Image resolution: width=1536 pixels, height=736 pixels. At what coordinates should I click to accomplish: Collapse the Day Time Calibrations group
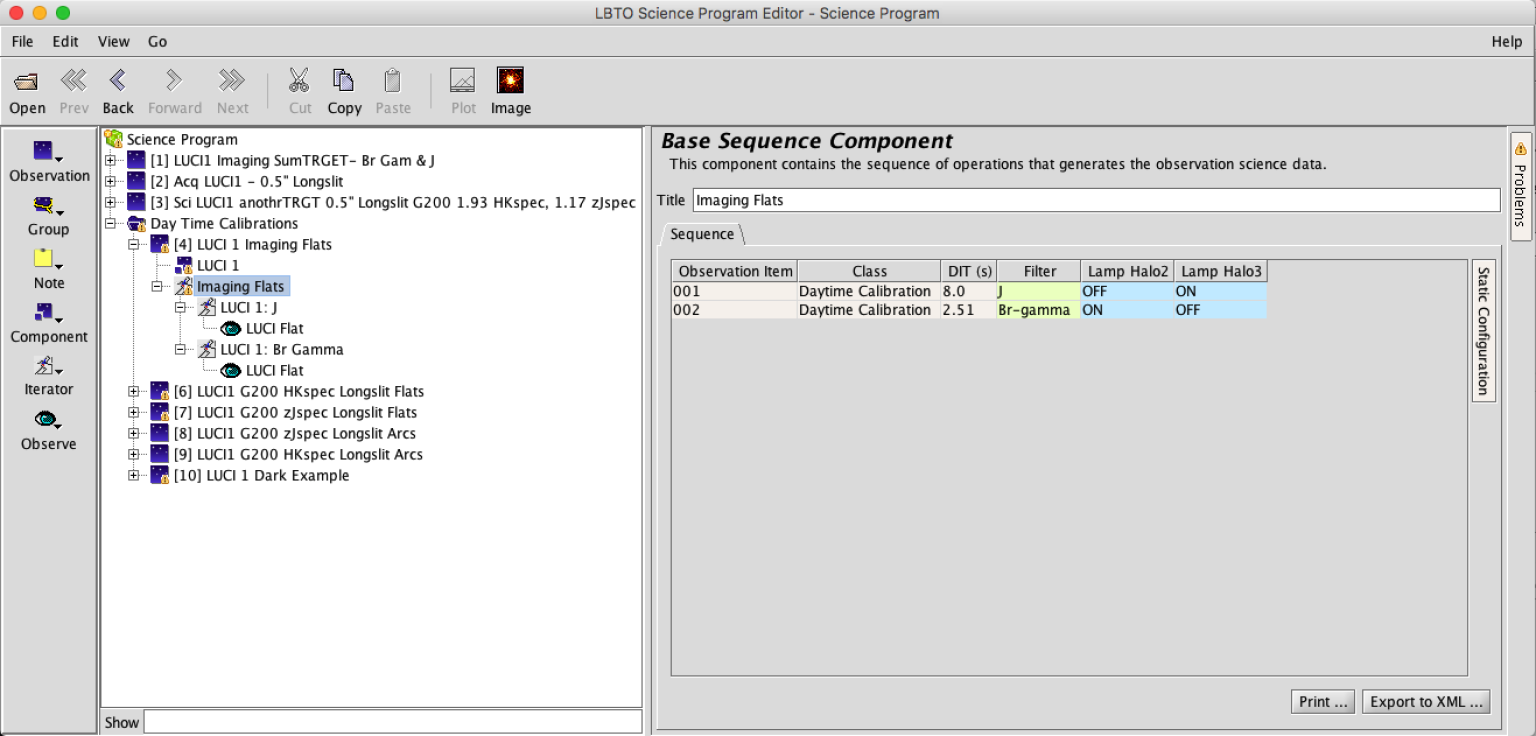point(110,223)
